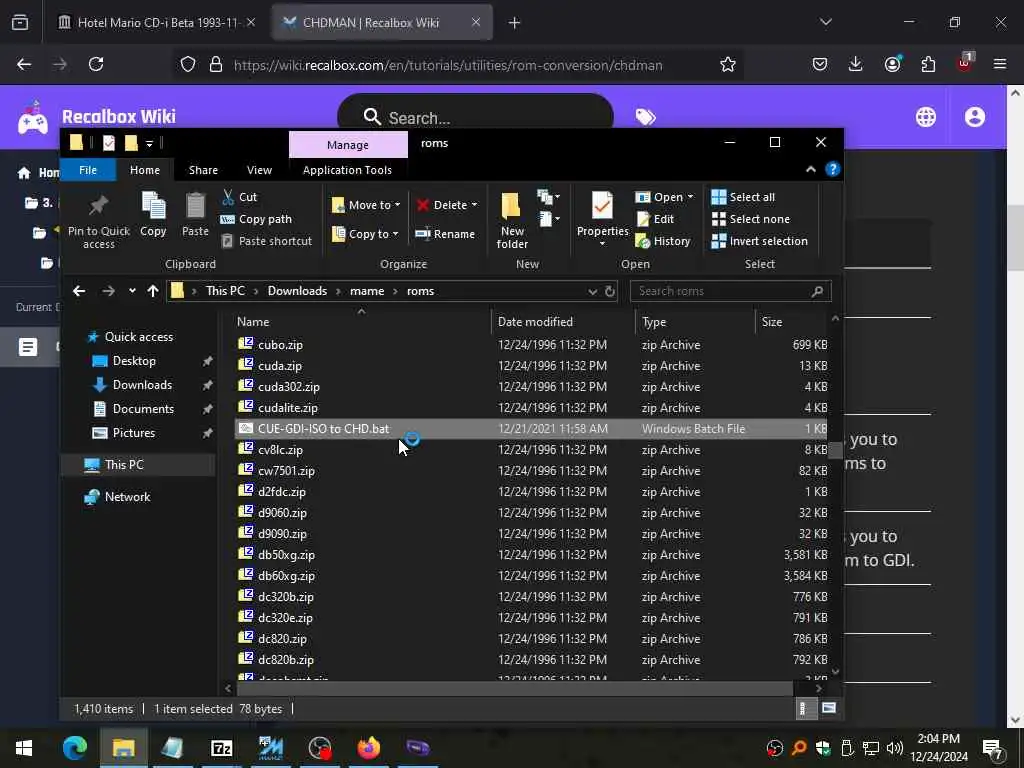The height and width of the screenshot is (768, 1024).
Task: Click the Search roms input field
Action: [x=730, y=291]
